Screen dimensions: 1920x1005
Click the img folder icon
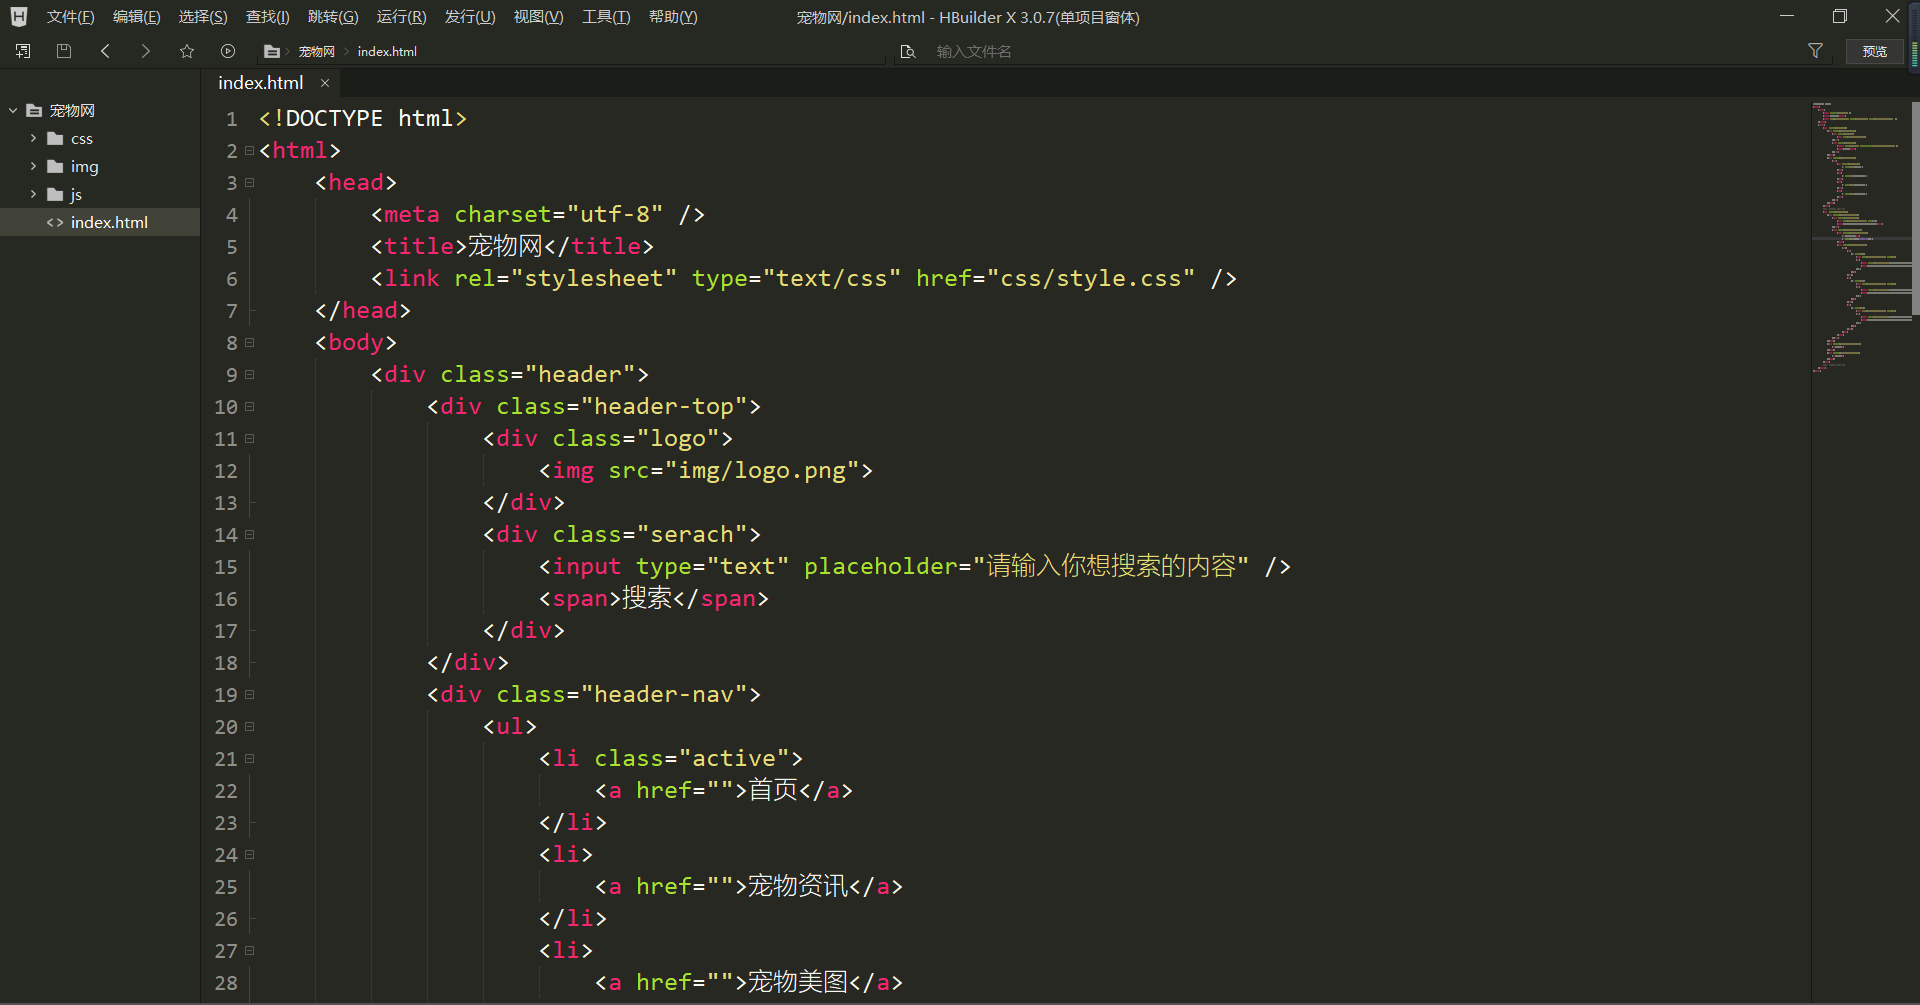(55, 166)
